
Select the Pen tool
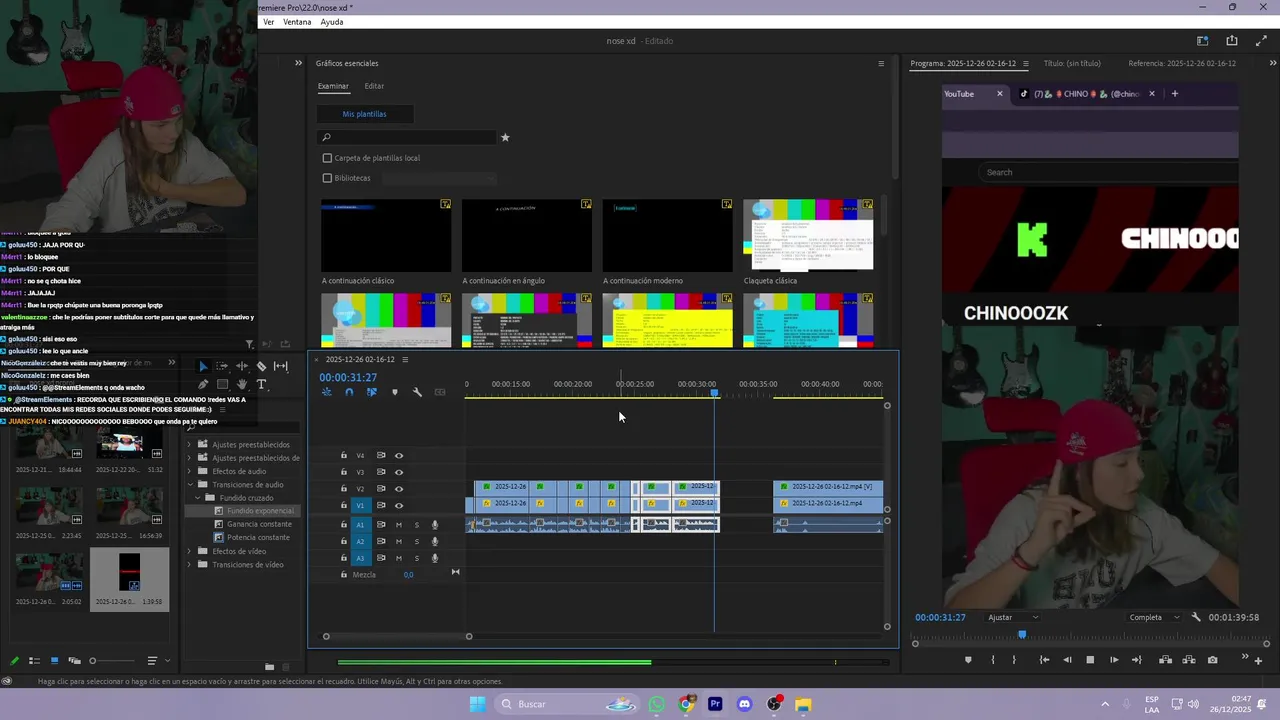point(203,384)
